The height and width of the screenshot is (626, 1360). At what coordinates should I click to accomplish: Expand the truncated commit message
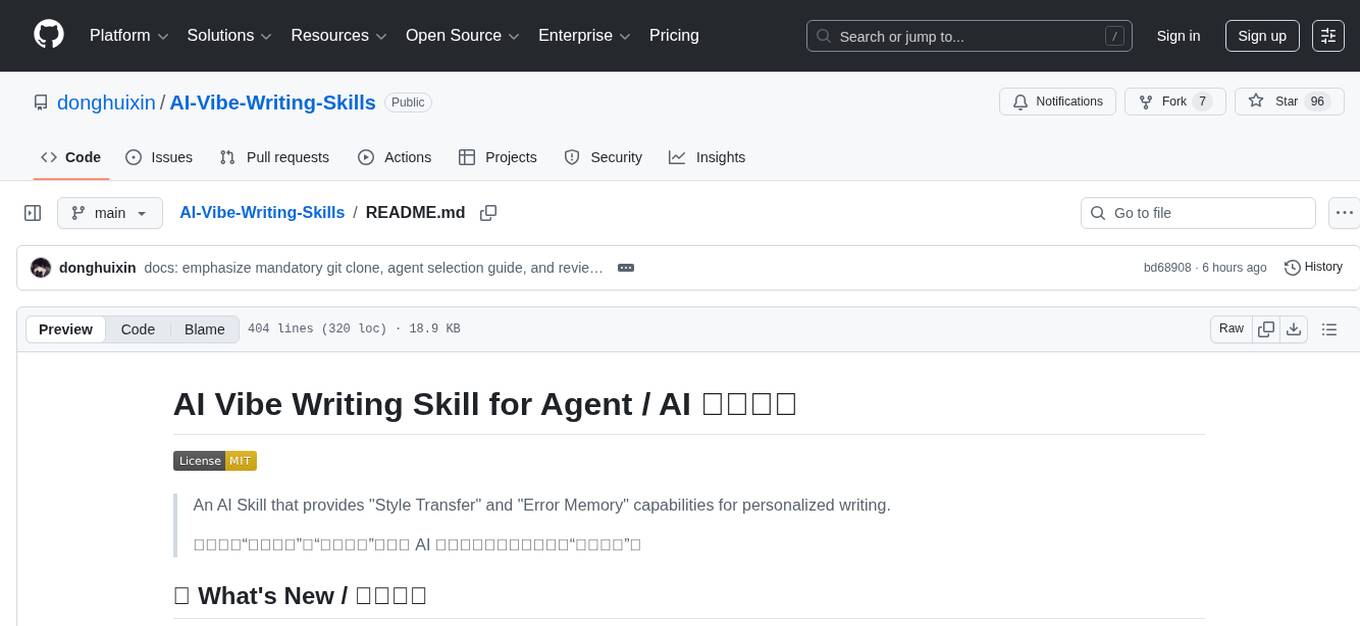tap(626, 267)
